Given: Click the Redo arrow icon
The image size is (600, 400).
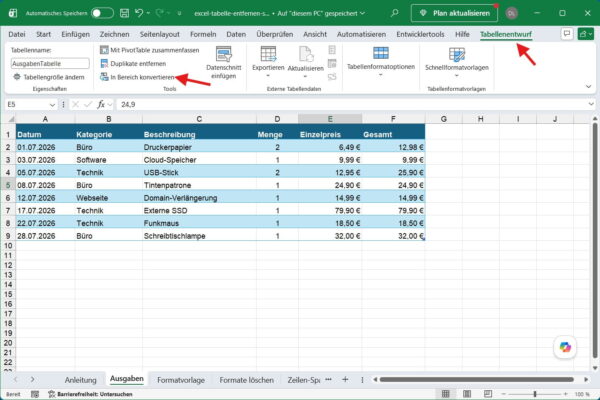Looking at the screenshot, I should pos(160,13).
